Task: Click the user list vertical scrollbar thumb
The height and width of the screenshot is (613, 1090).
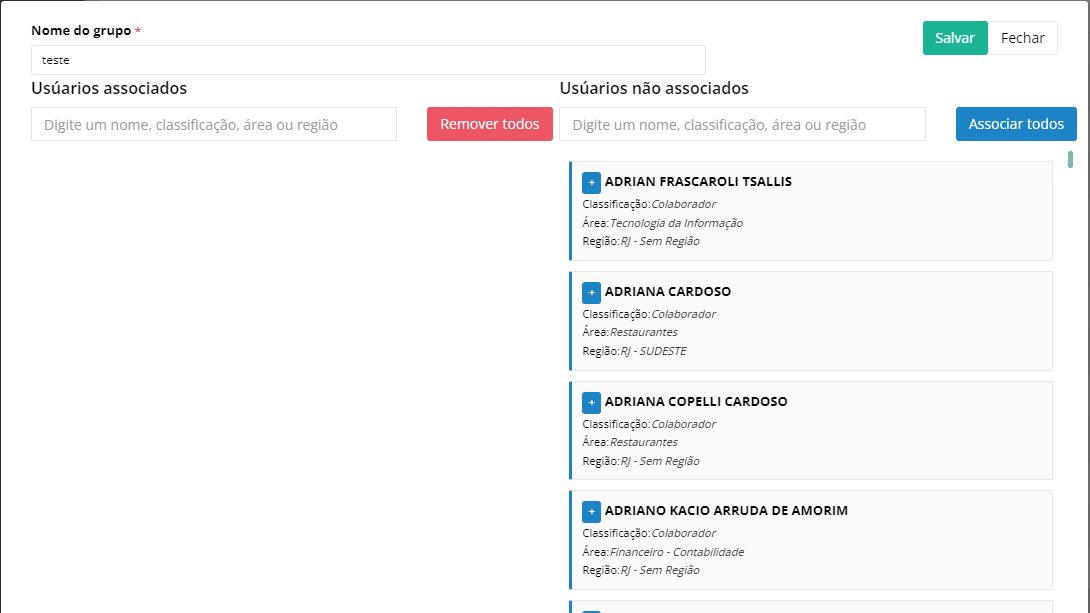Action: [1070, 159]
